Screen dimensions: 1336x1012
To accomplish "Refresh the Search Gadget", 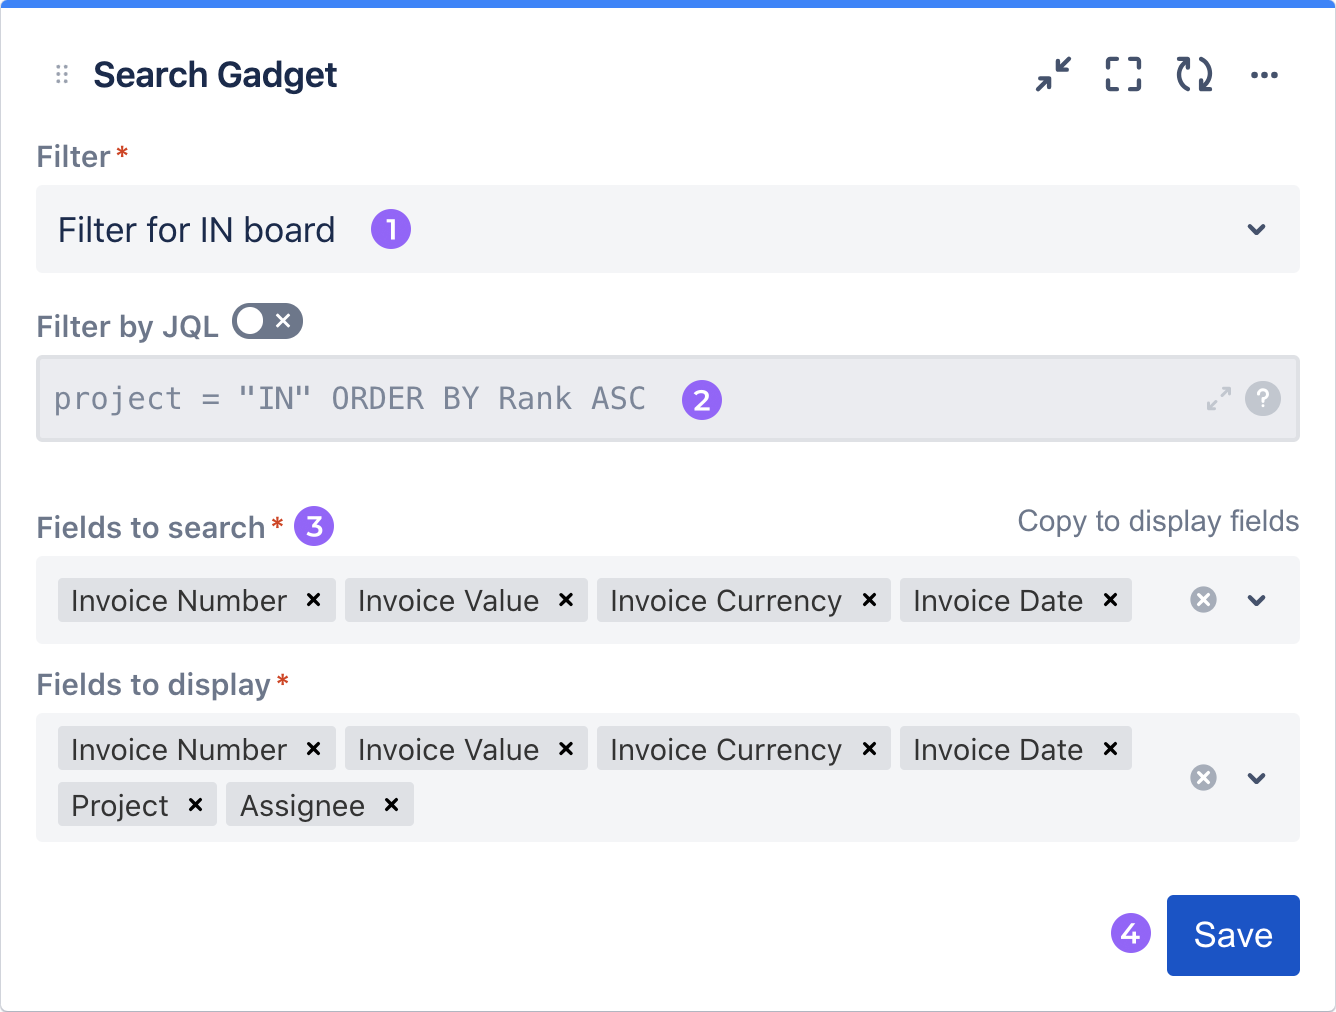I will click(x=1194, y=74).
